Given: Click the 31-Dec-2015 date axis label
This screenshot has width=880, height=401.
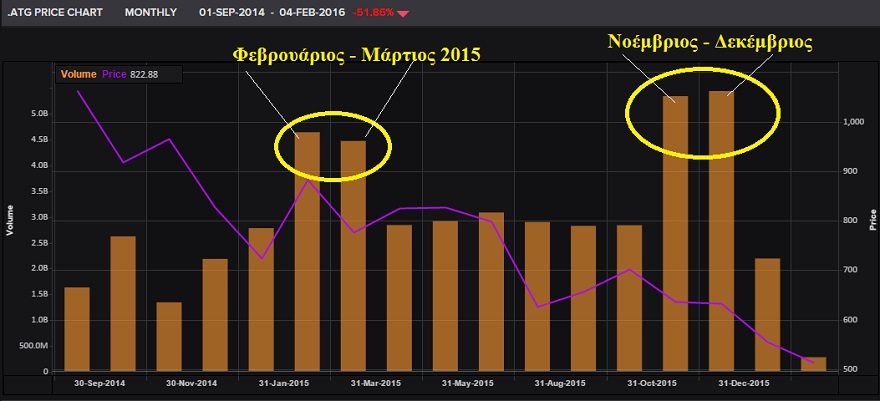Looking at the screenshot, I should pyautogui.click(x=744, y=383).
